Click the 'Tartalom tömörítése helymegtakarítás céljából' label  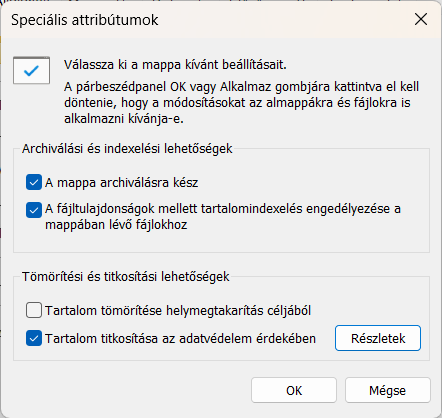178,311
